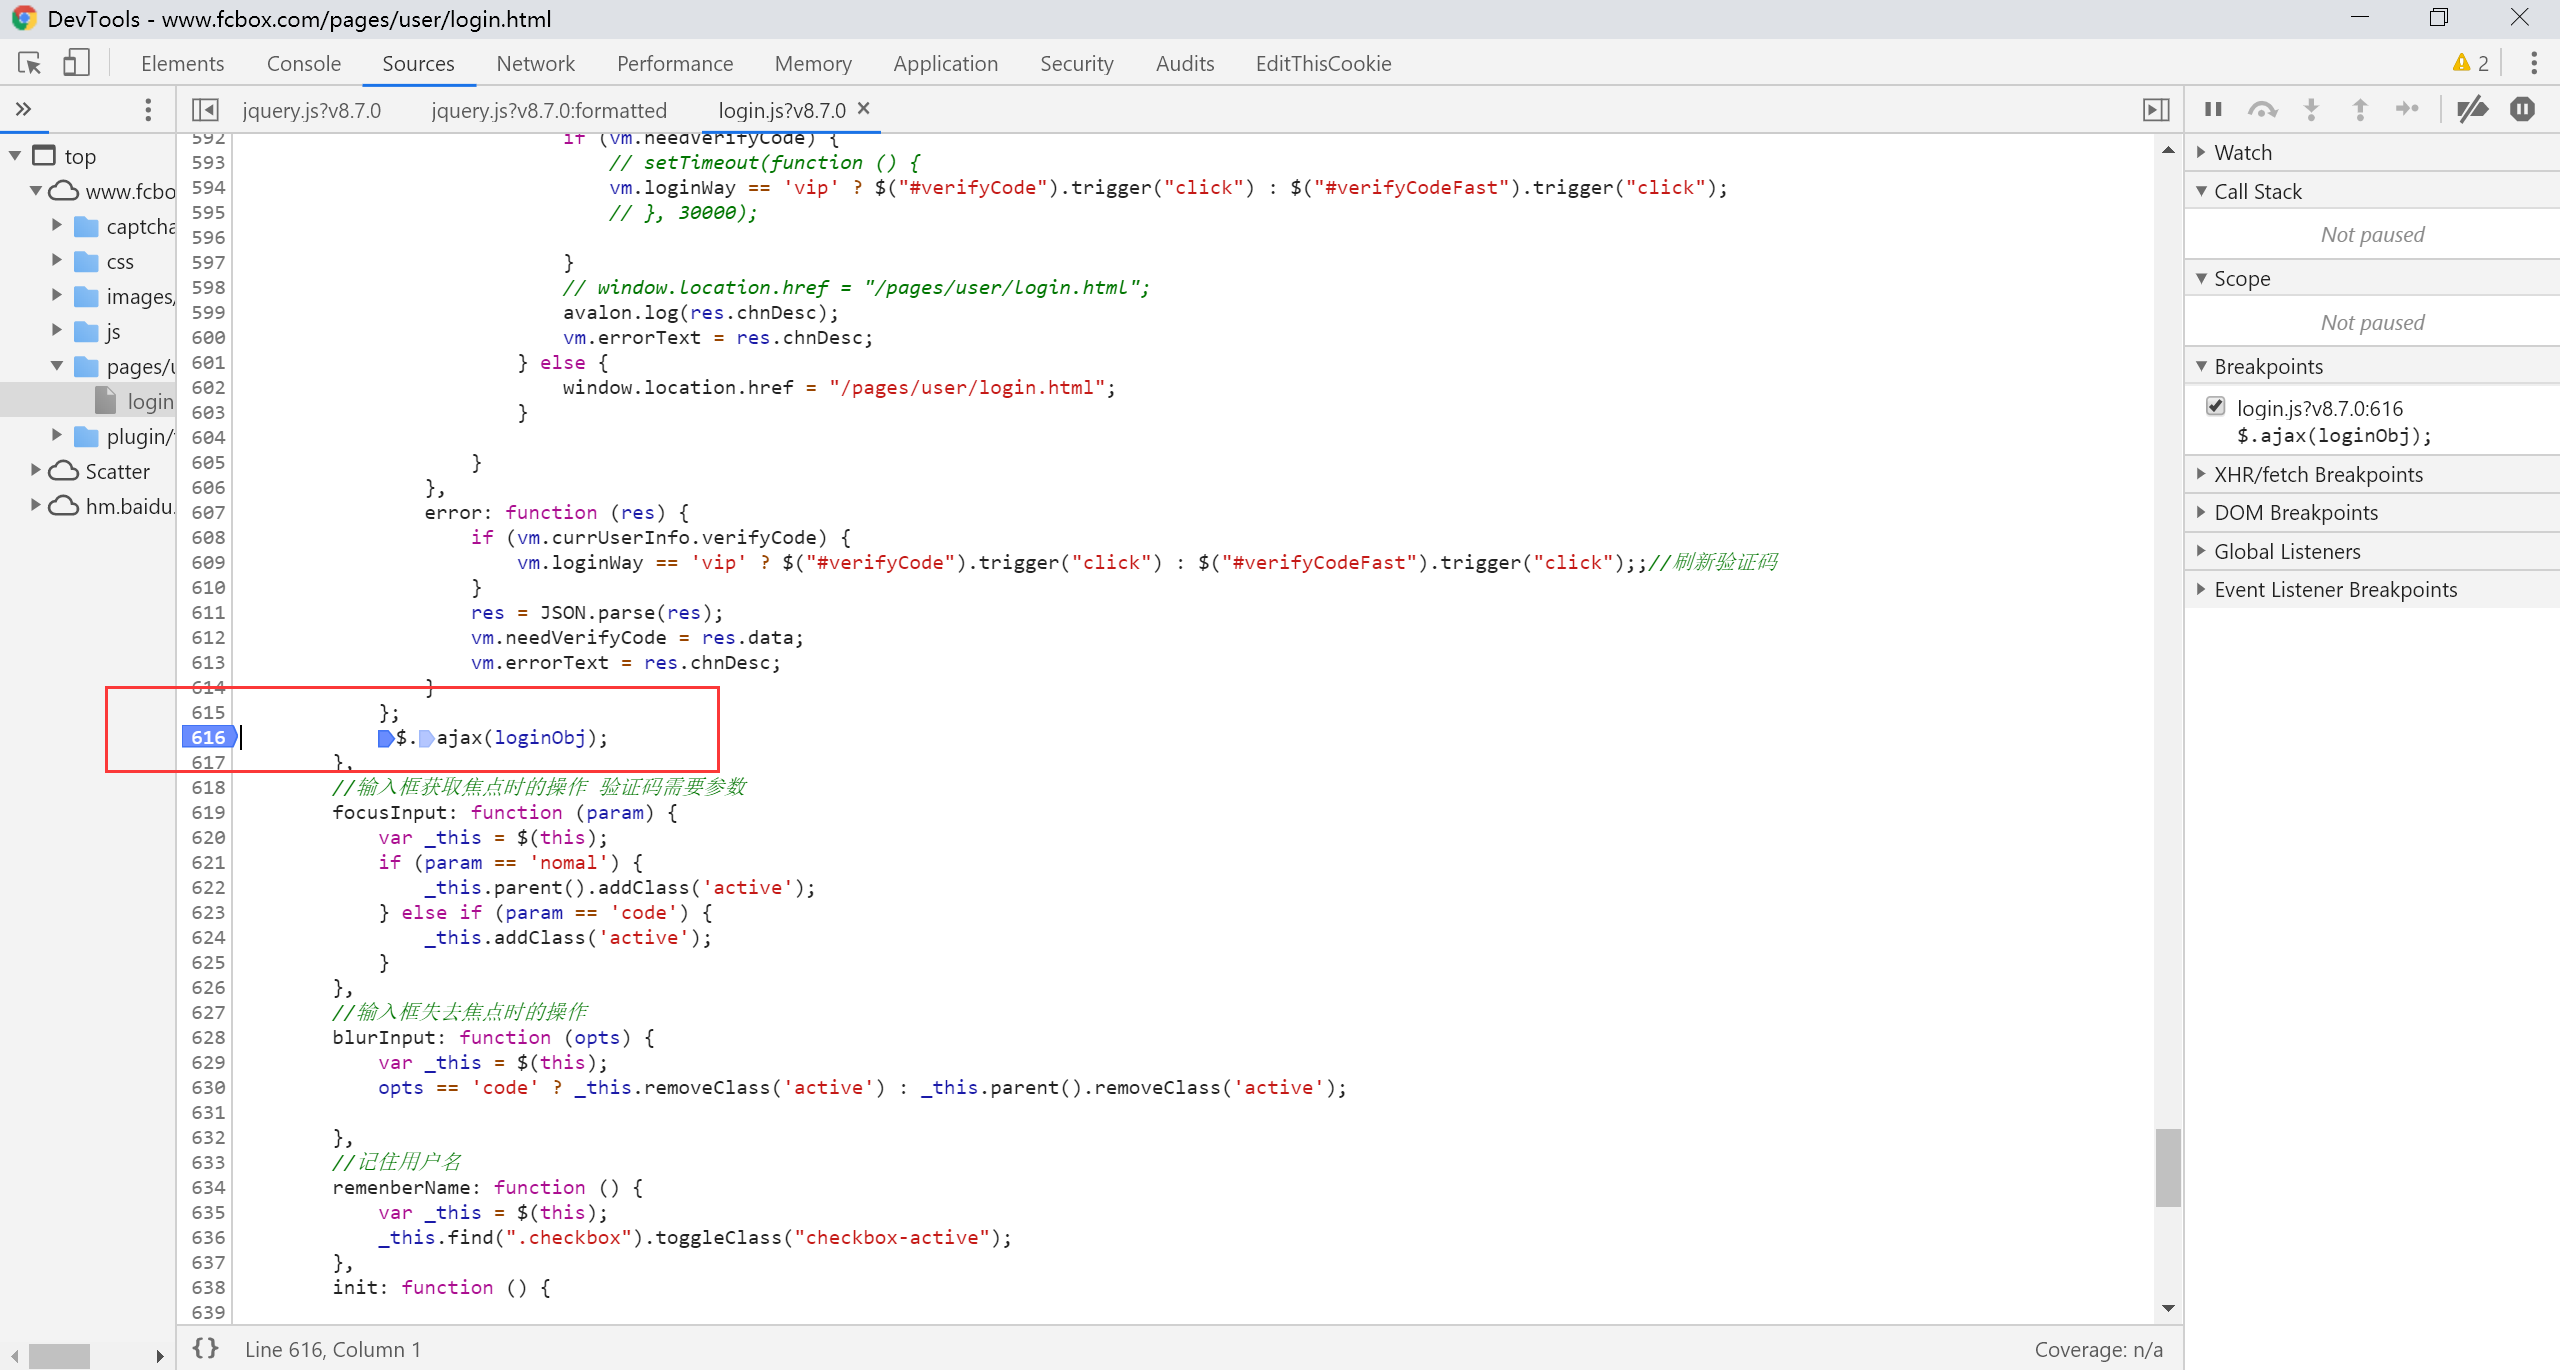
Task: Toggle the device toolbar icon
Action: tap(76, 63)
